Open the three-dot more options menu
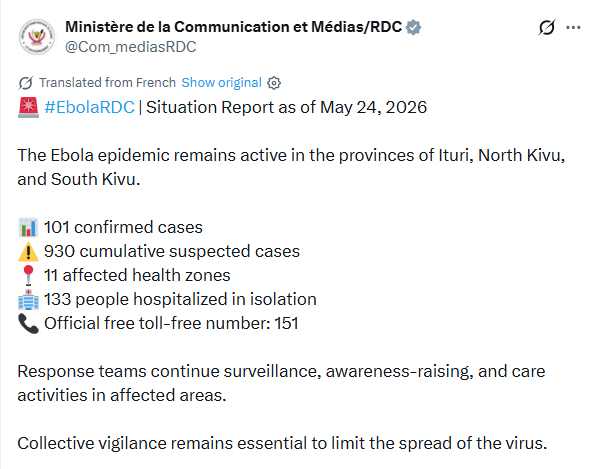This screenshot has height=469, width=597. click(573, 27)
